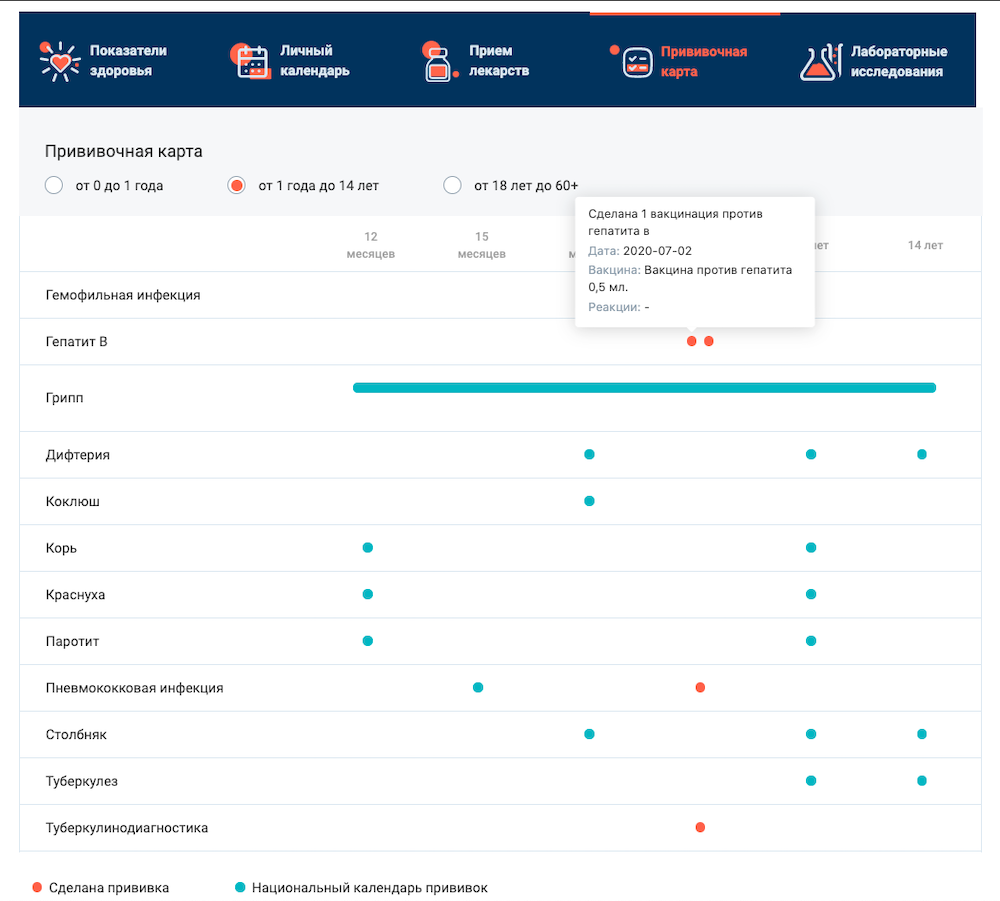Screen dimensions: 1000x901
Task: Open the Показатели здоровья tab
Action: click(128, 61)
